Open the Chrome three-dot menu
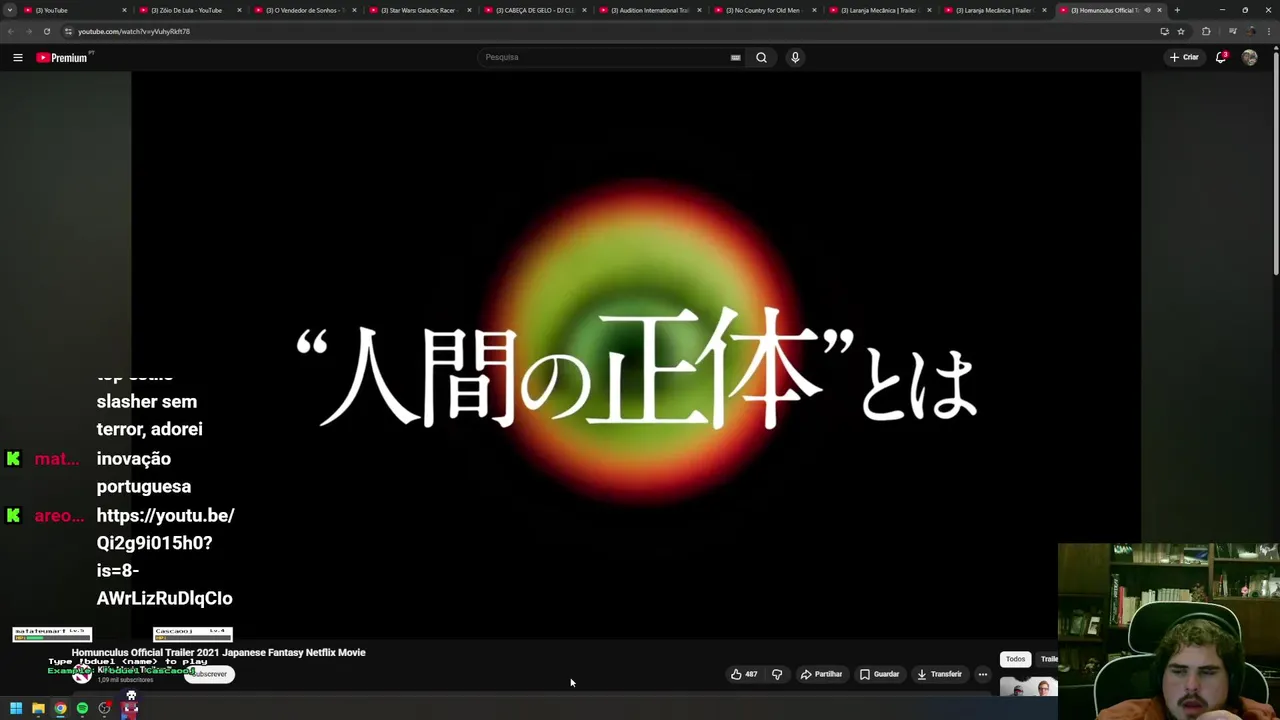The image size is (1280, 720). 1270,31
